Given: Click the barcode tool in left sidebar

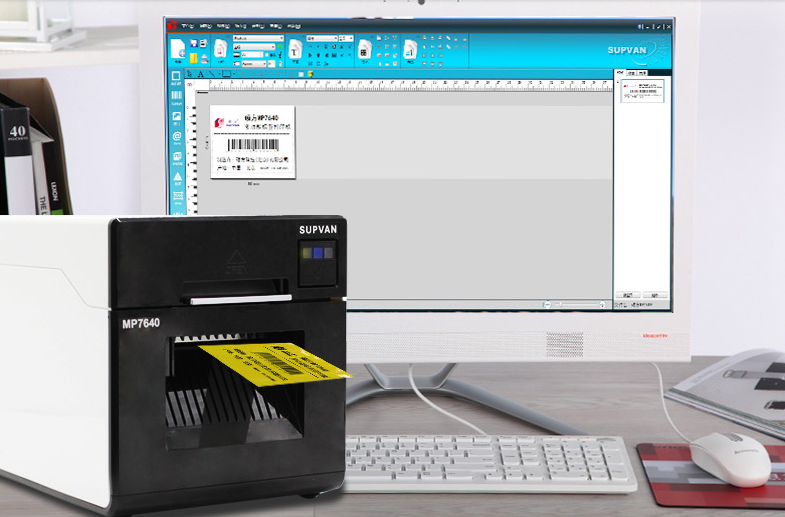Looking at the screenshot, I should point(176,96).
